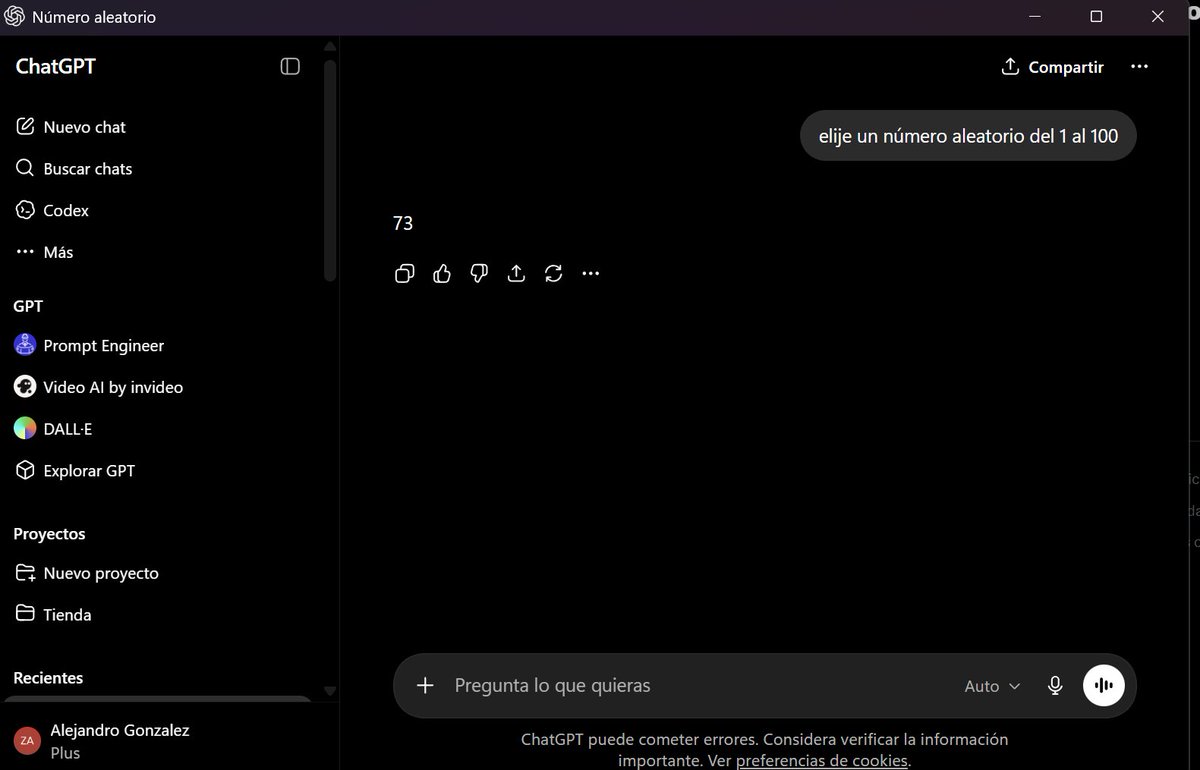Give the response a thumbs up
The height and width of the screenshot is (770, 1200).
442,273
